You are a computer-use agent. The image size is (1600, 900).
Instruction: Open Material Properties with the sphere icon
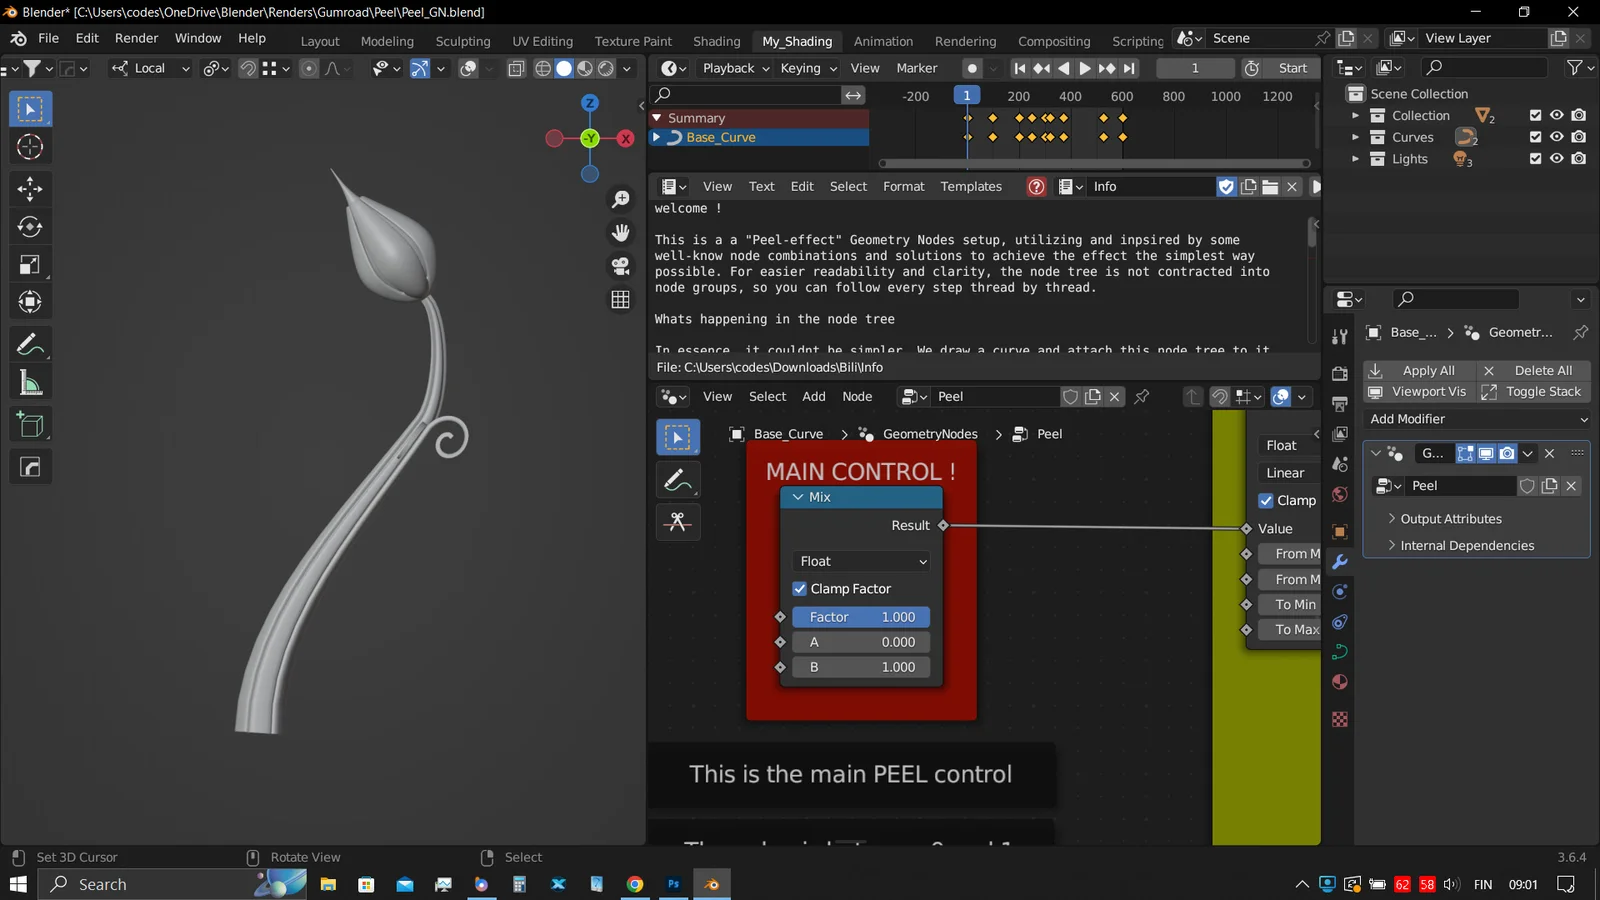coord(1340,681)
